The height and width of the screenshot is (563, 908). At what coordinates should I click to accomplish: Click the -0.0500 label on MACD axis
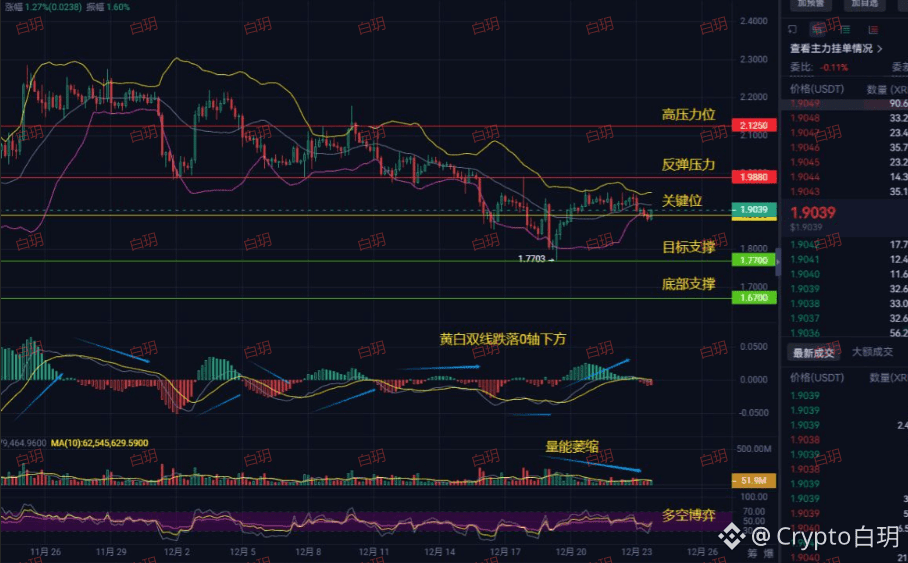(753, 413)
